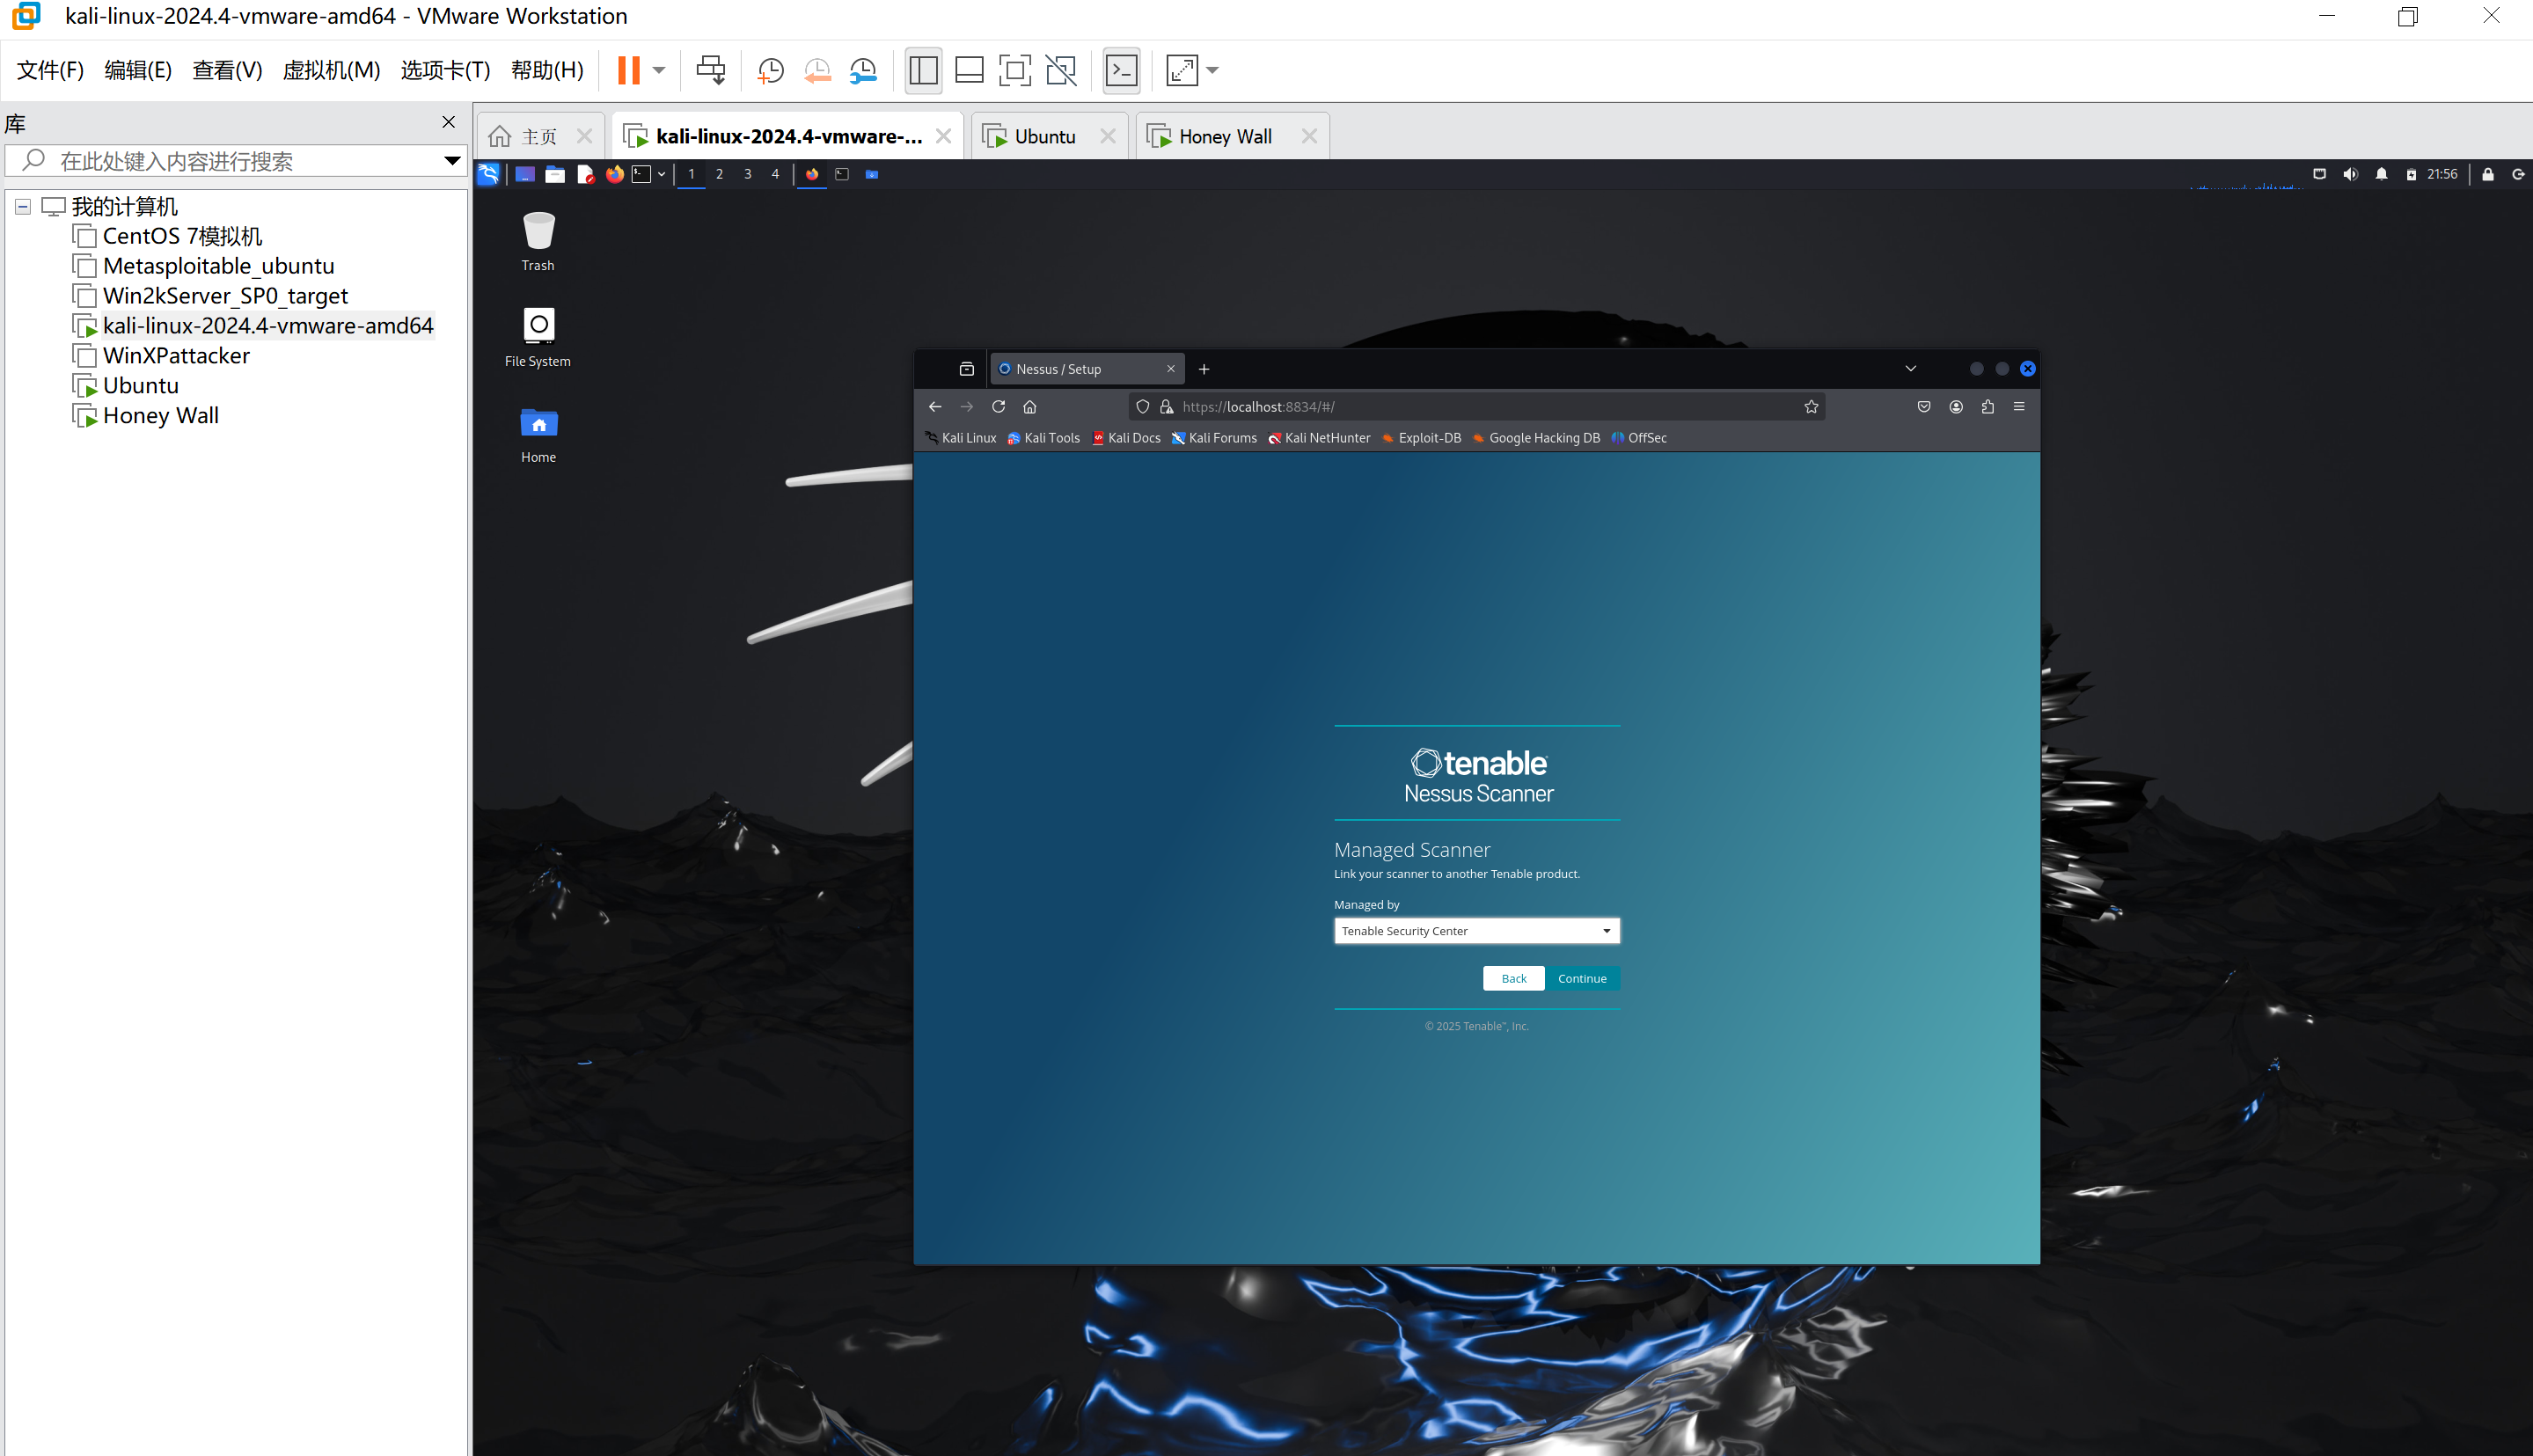Click the Firefox refresh page icon
Image resolution: width=2533 pixels, height=1456 pixels.
999,406
